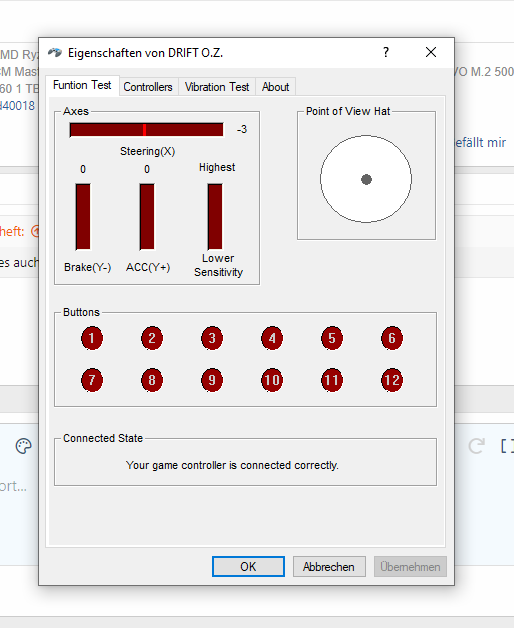Confirm with the OK button
Screen dimensions: 514x628
point(248,566)
